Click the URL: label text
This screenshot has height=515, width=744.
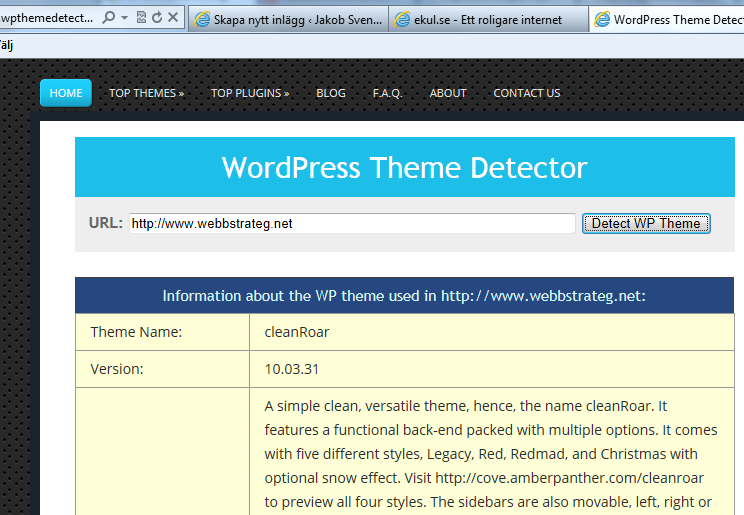(106, 223)
